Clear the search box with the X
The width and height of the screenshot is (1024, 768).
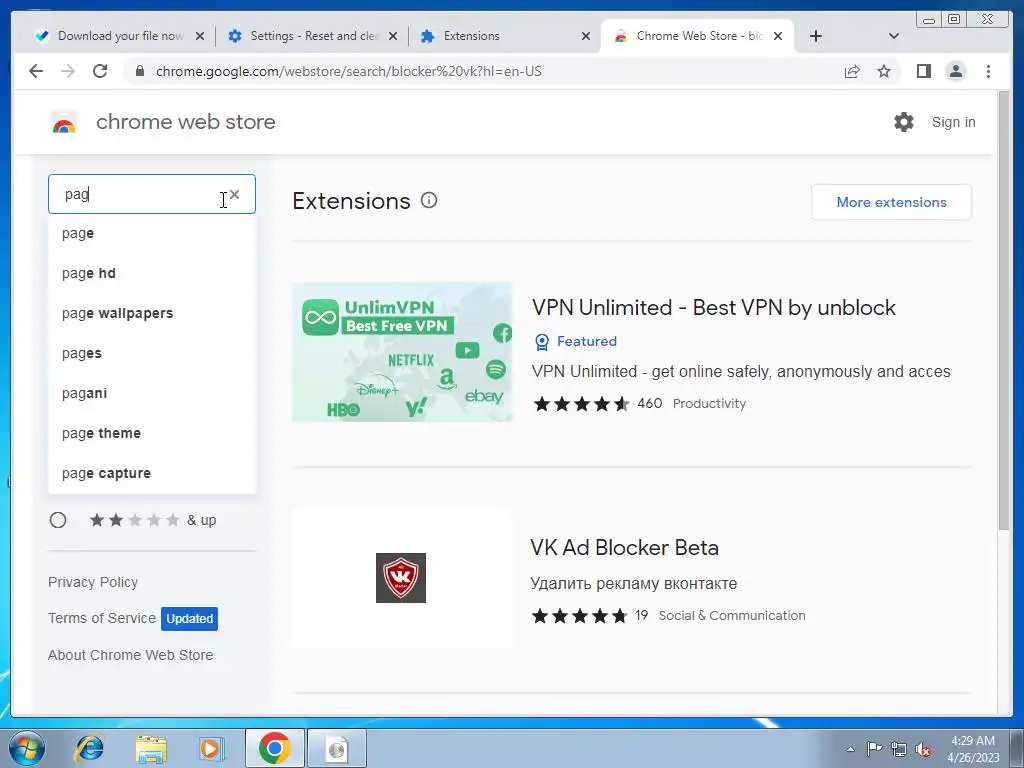234,195
